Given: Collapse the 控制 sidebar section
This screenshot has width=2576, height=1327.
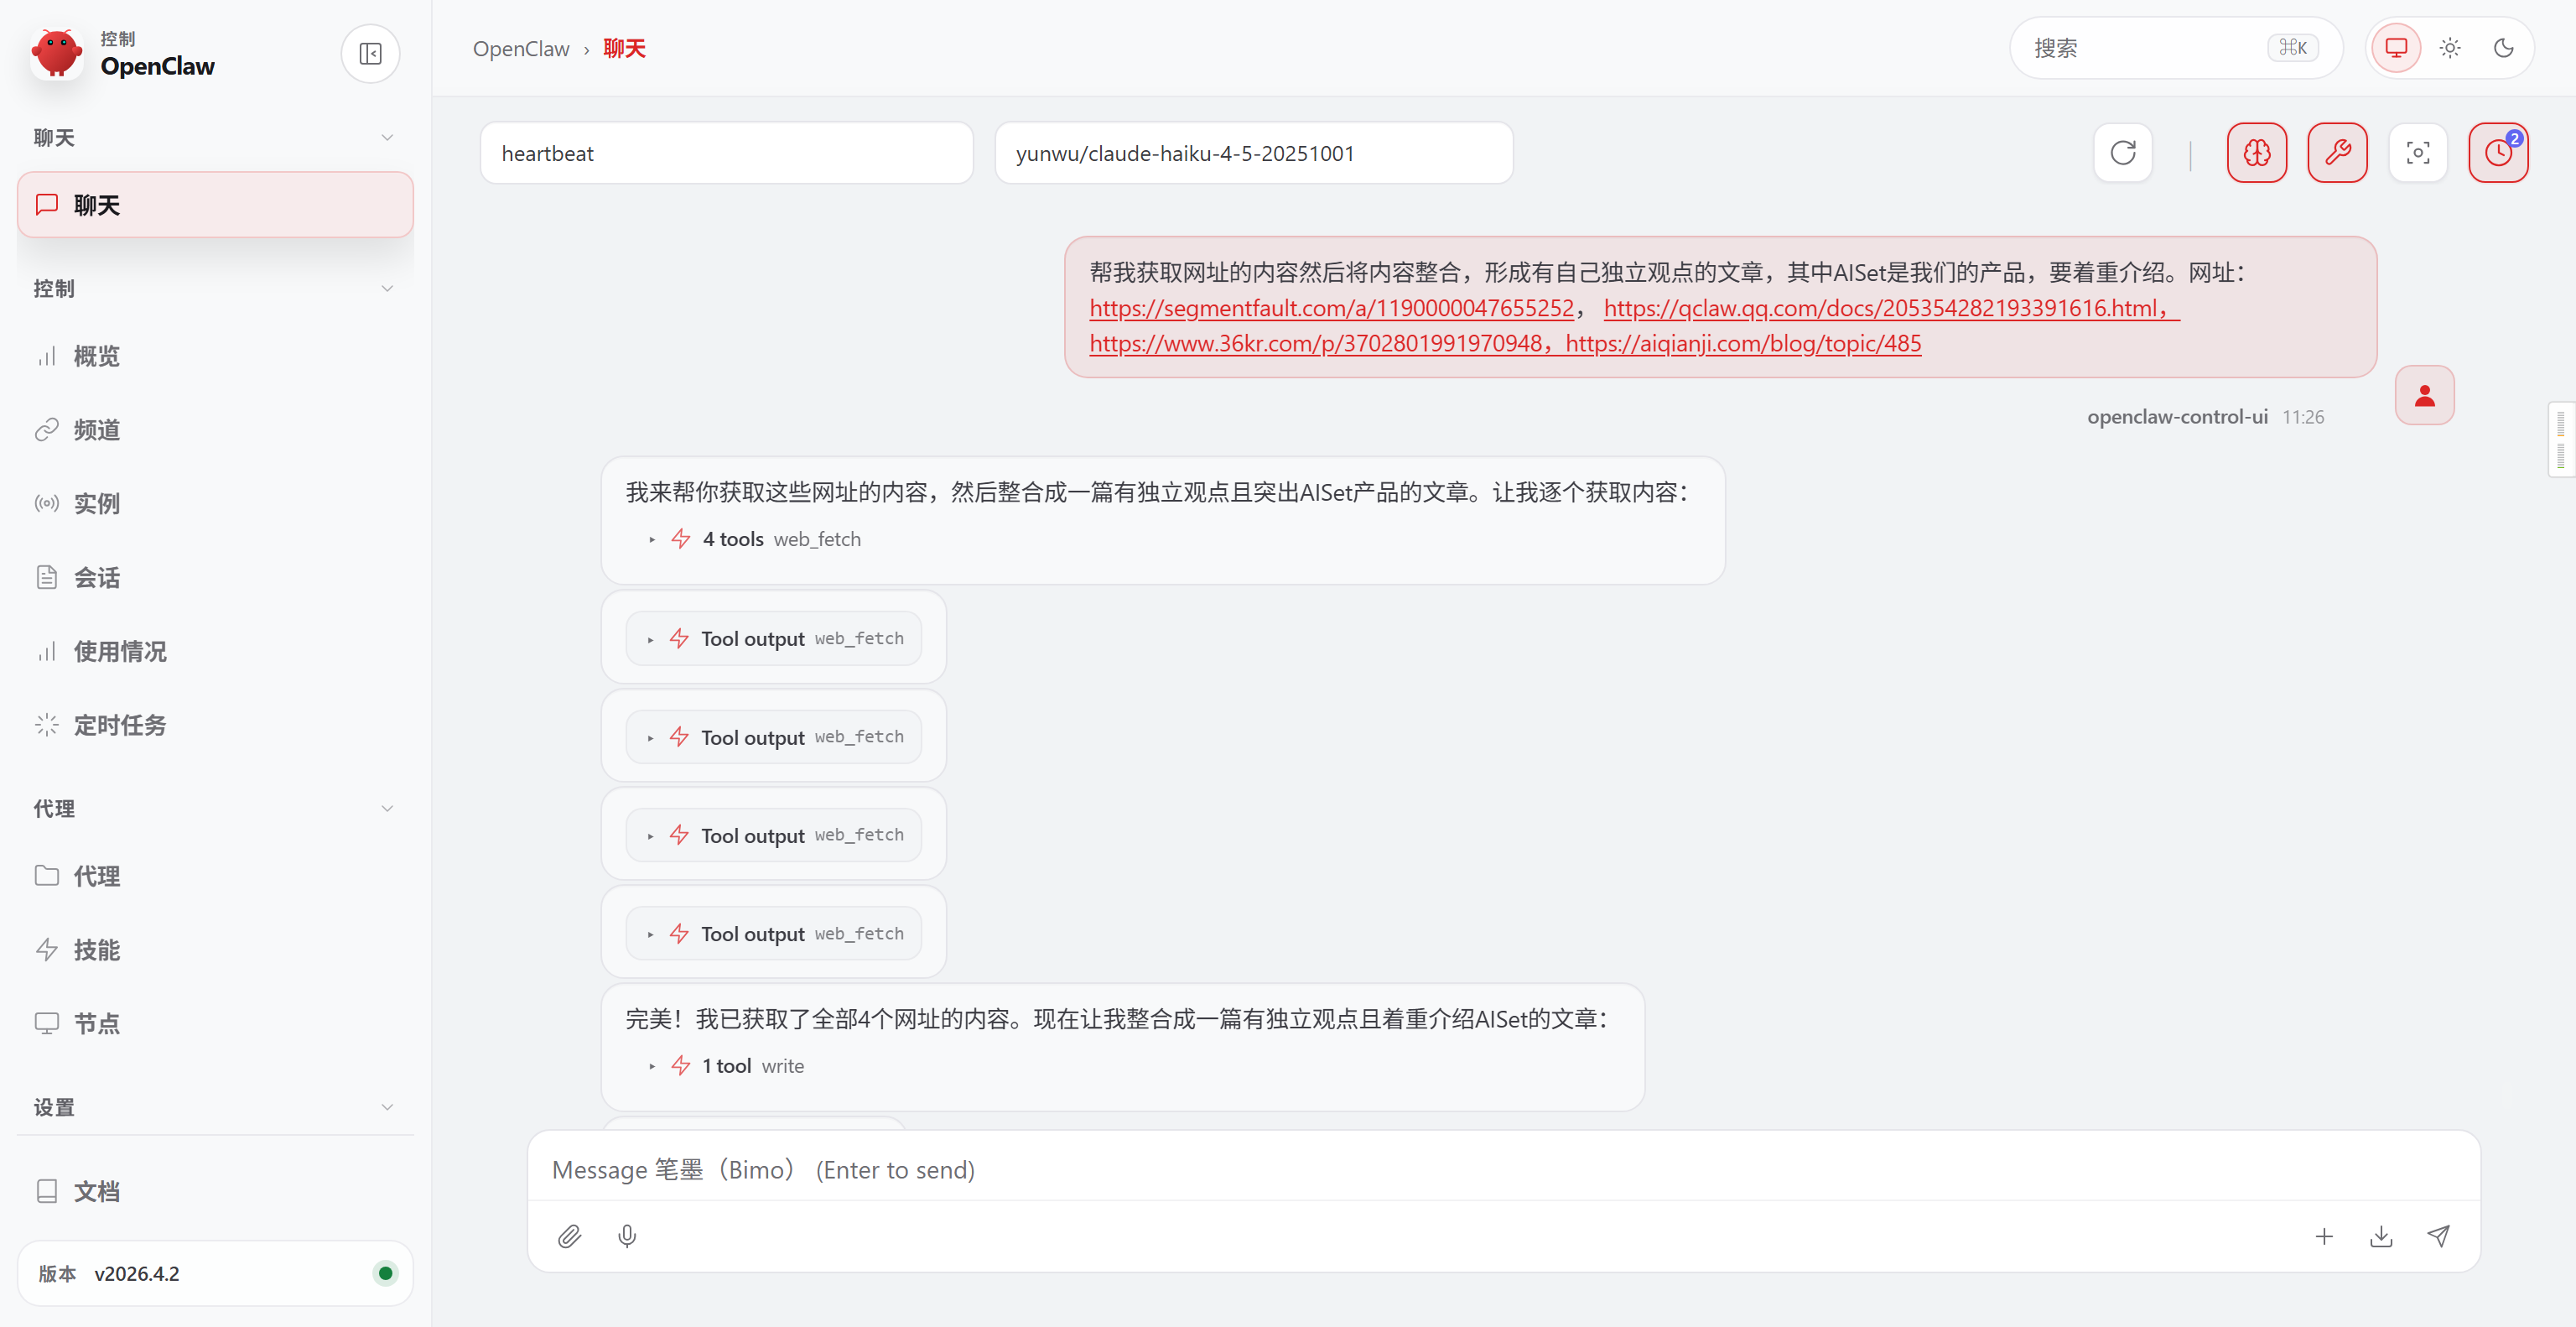Looking at the screenshot, I should coord(215,288).
